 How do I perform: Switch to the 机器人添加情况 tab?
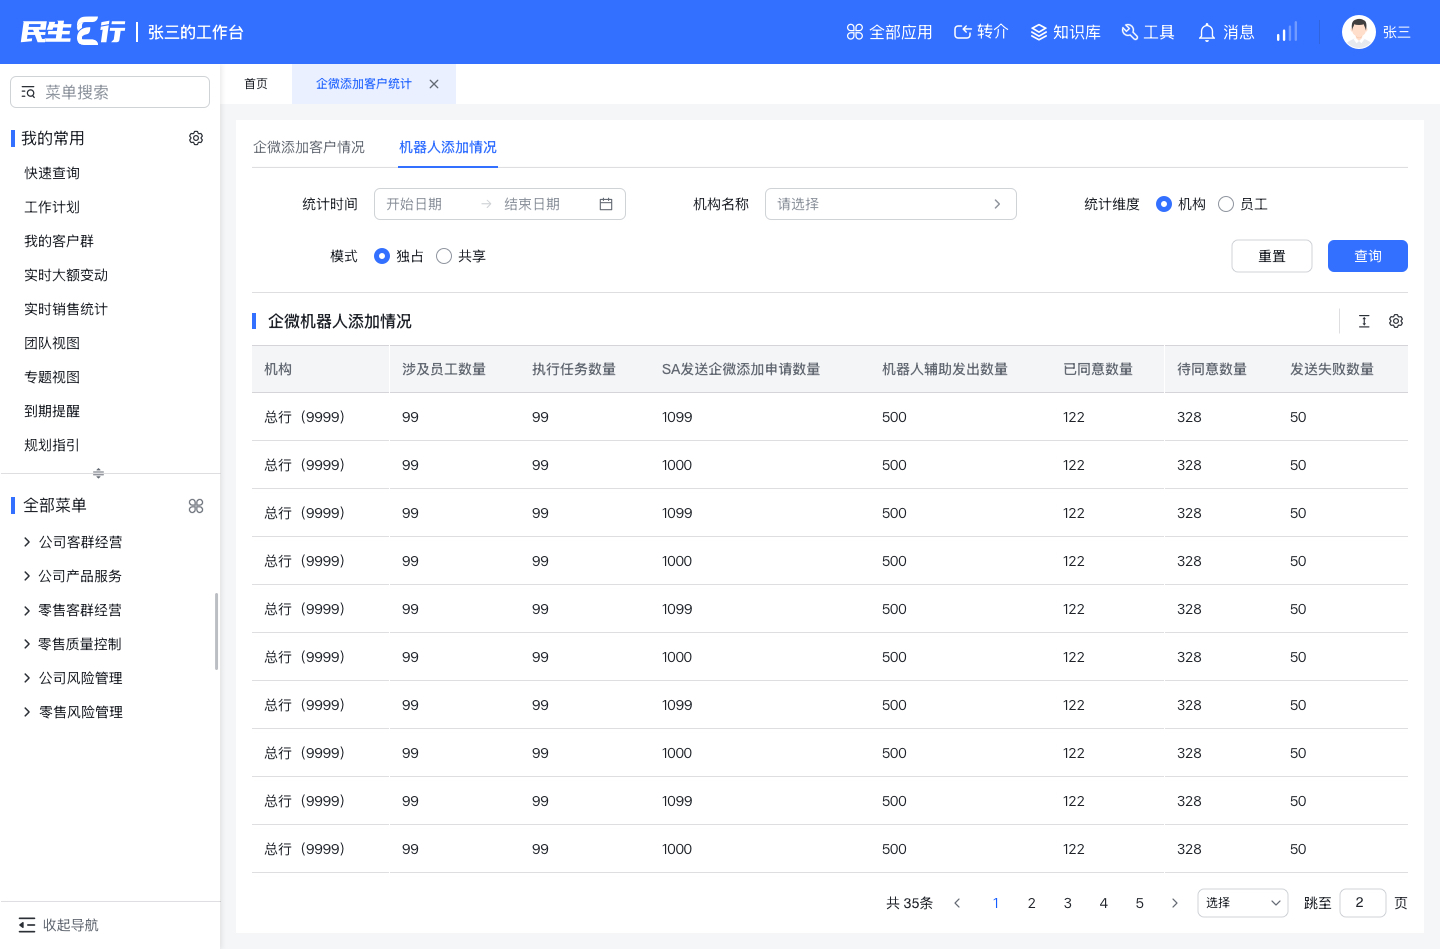click(x=448, y=147)
